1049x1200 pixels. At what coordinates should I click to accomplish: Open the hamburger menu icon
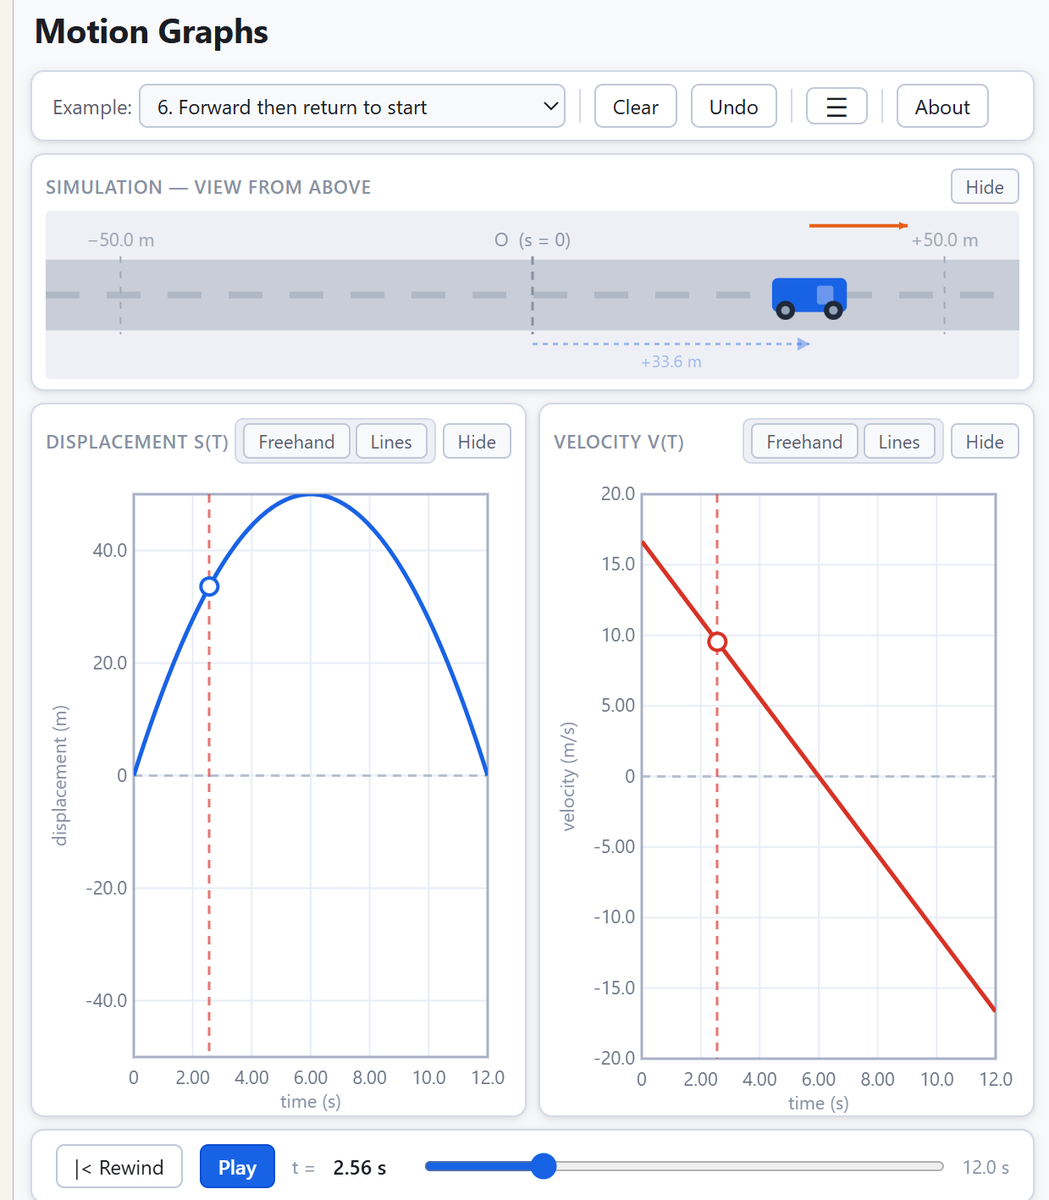836,107
